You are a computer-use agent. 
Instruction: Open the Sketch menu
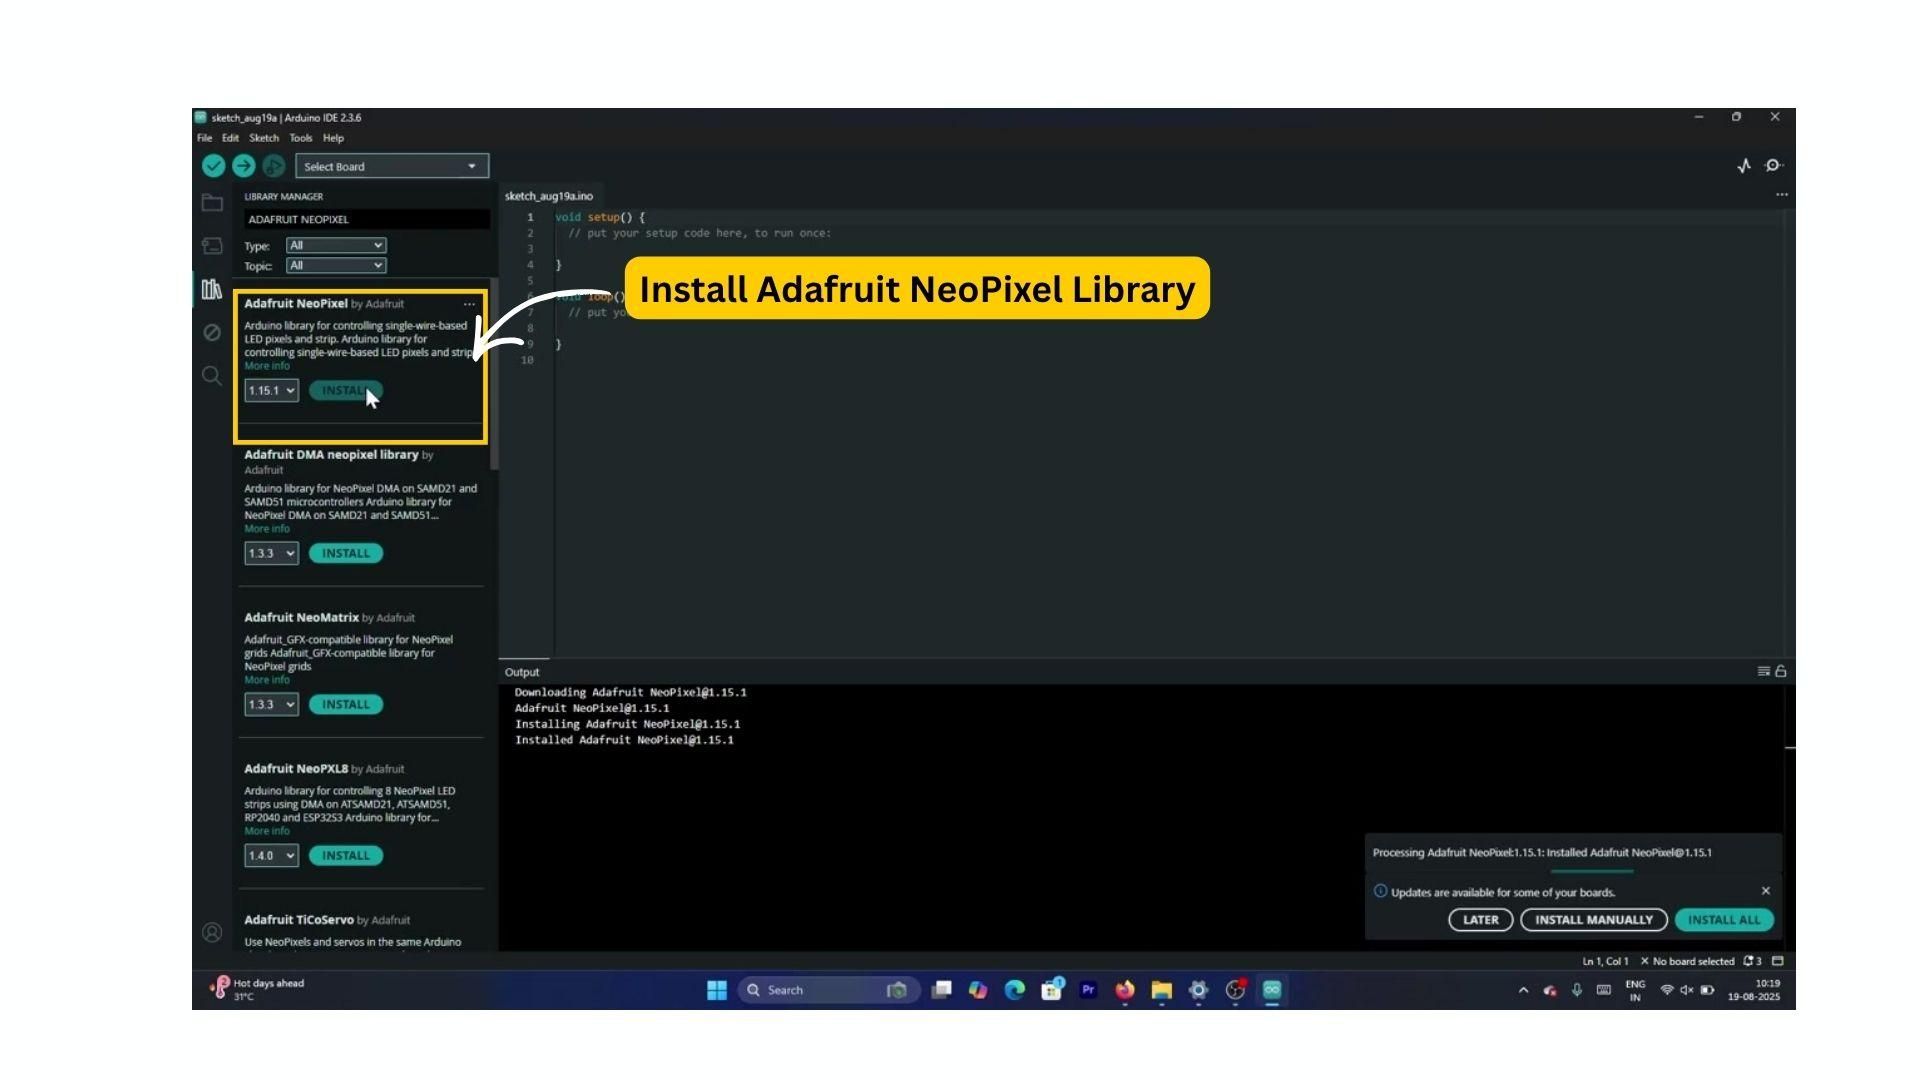click(x=264, y=138)
